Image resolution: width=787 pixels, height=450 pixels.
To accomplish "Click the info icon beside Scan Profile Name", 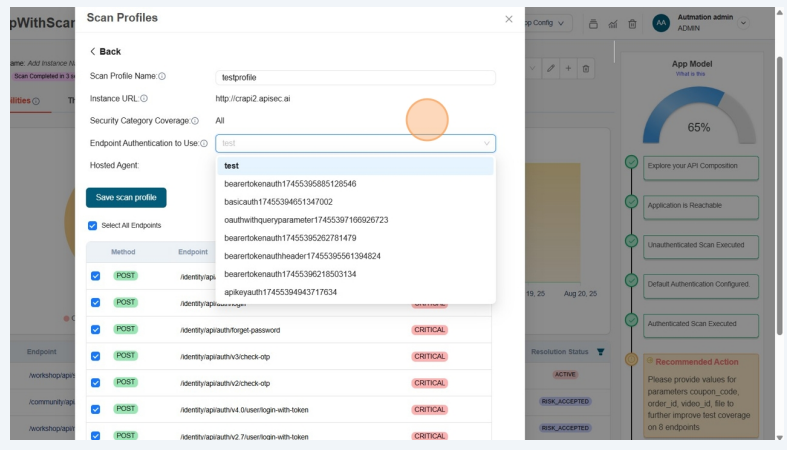I will pyautogui.click(x=162, y=76).
